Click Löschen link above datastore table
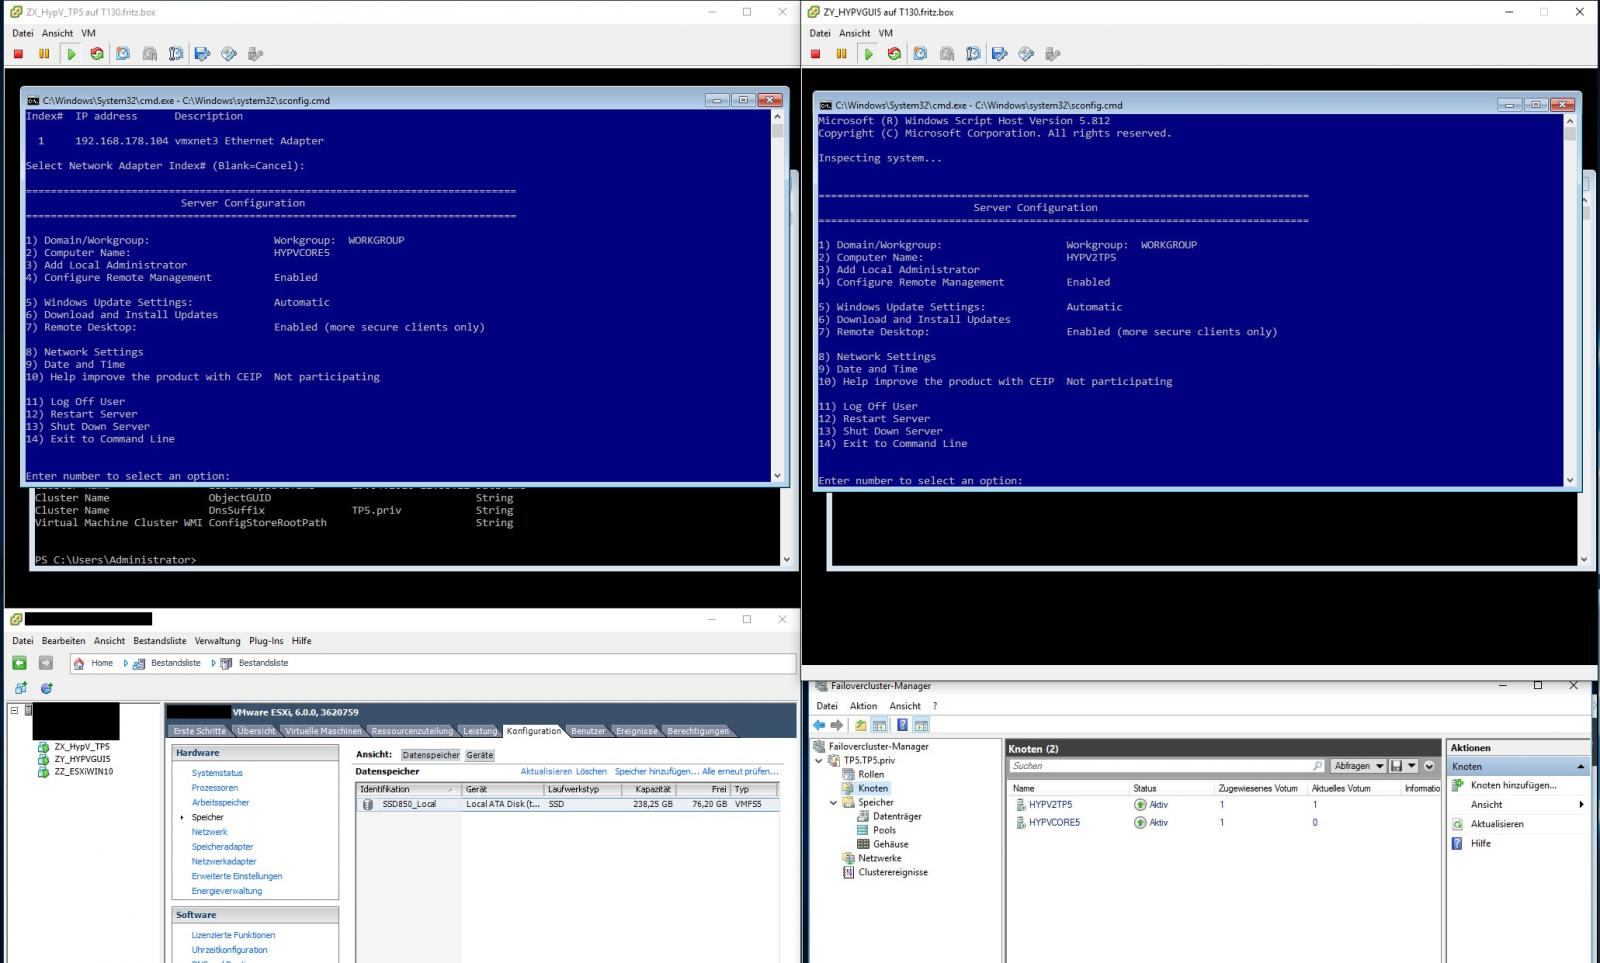Viewport: 1600px width, 963px height. (x=591, y=772)
